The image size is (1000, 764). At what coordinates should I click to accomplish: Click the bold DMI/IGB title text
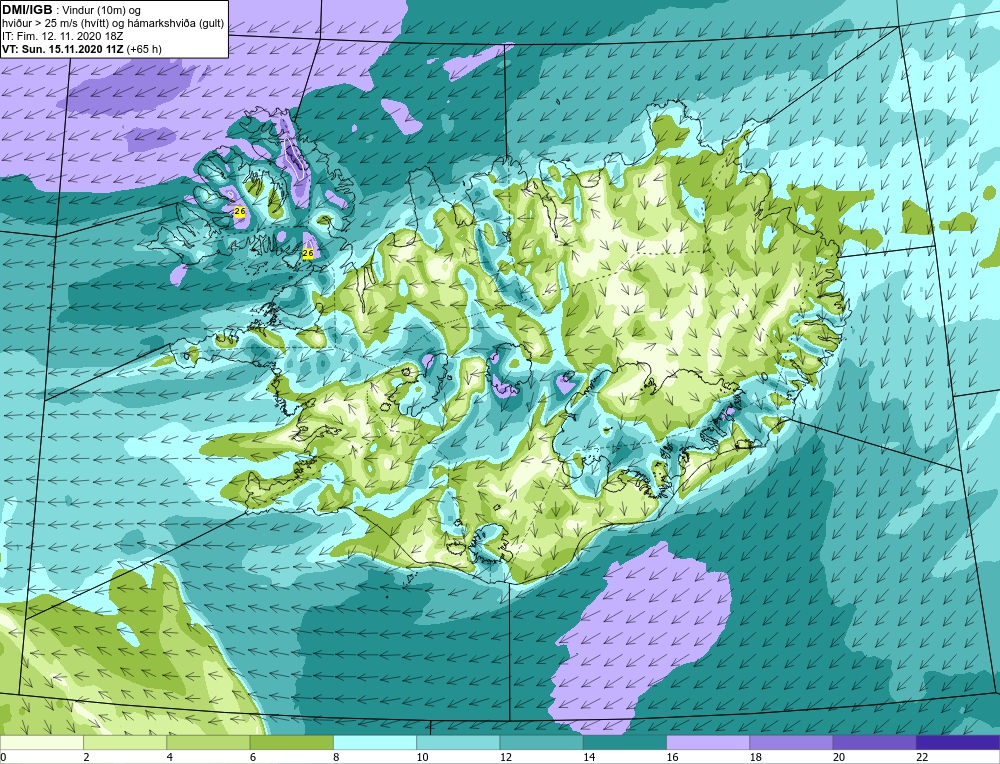[x=27, y=10]
